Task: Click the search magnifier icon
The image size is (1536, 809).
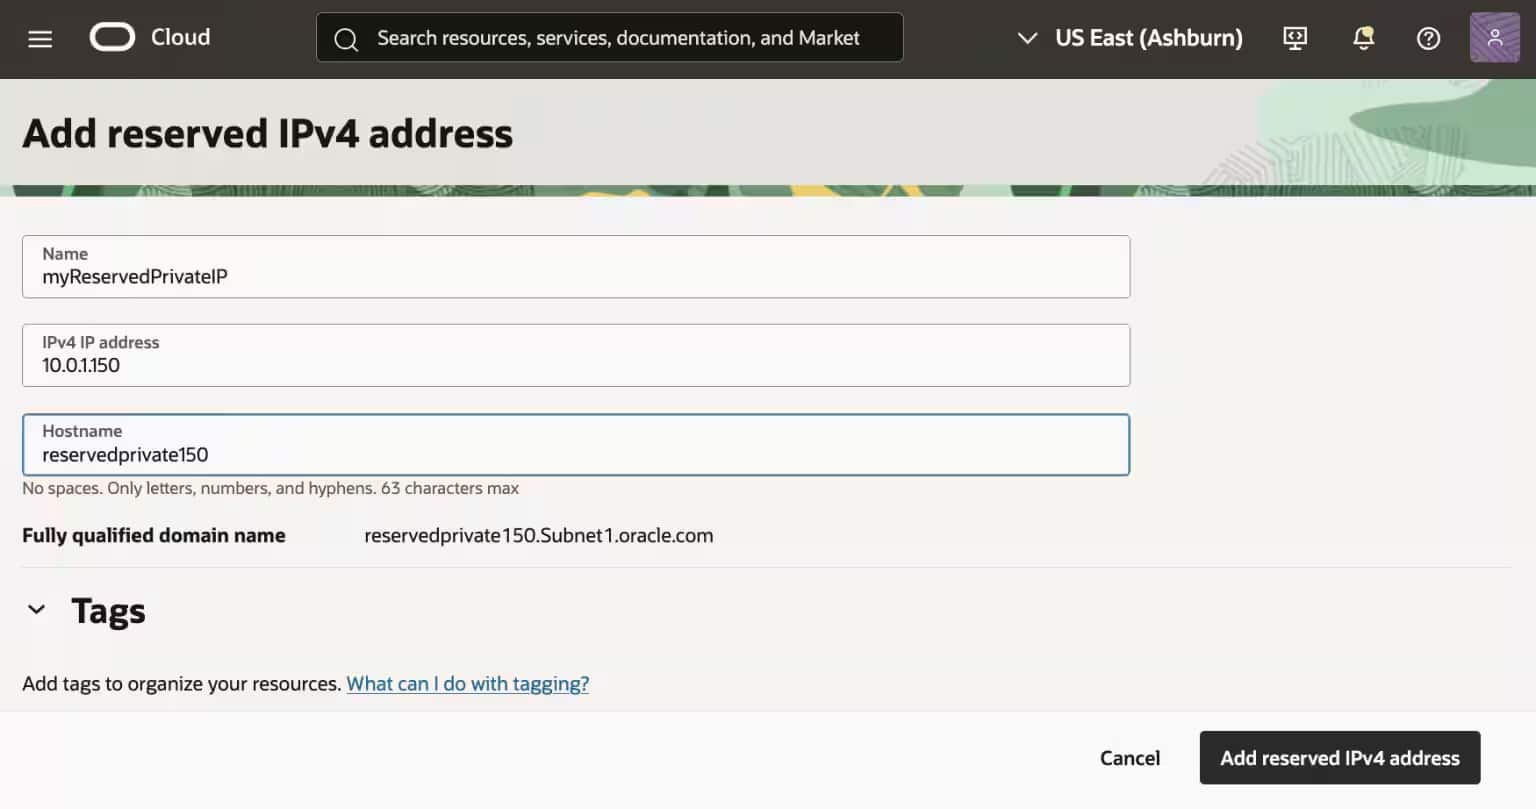Action: [346, 39]
